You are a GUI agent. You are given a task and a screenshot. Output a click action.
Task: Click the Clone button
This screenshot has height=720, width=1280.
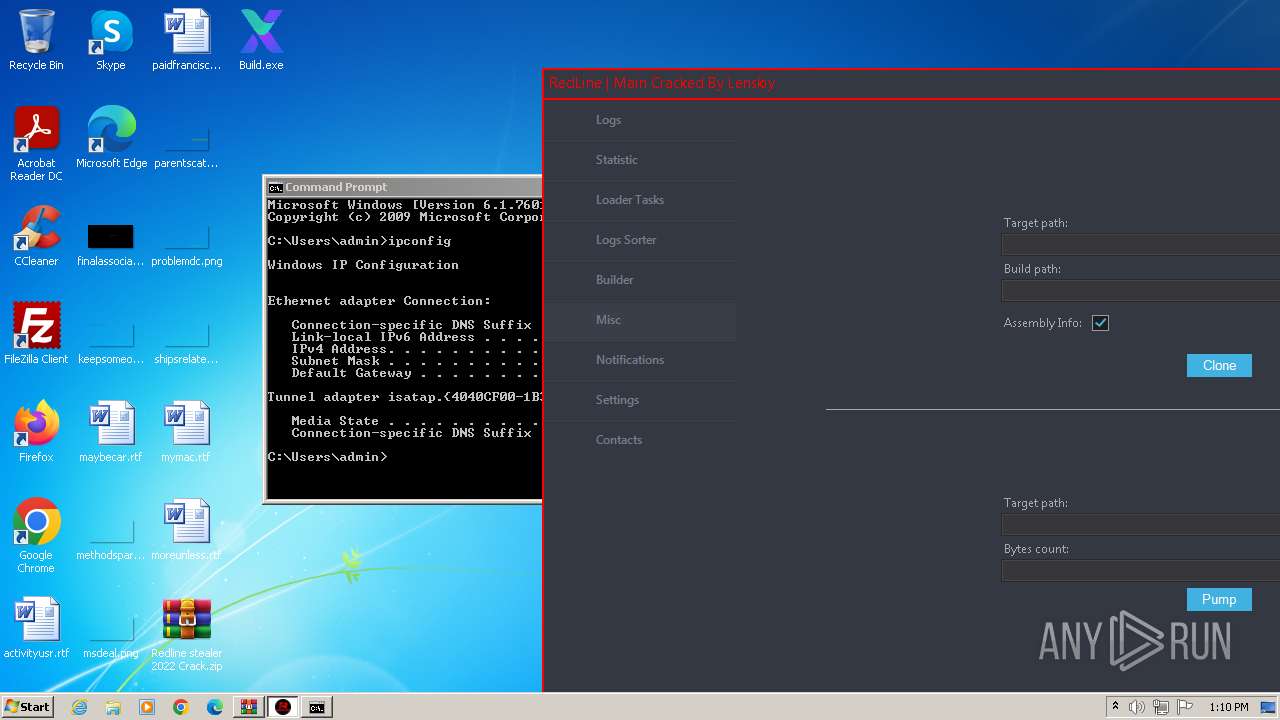coord(1219,365)
